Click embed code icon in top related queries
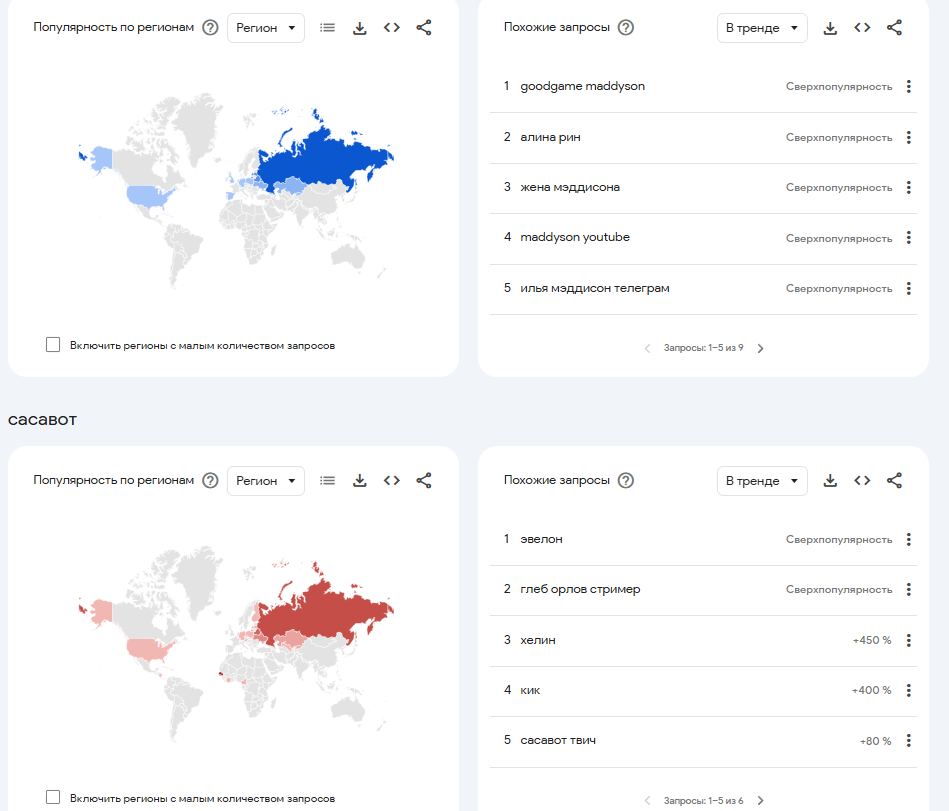 point(862,28)
